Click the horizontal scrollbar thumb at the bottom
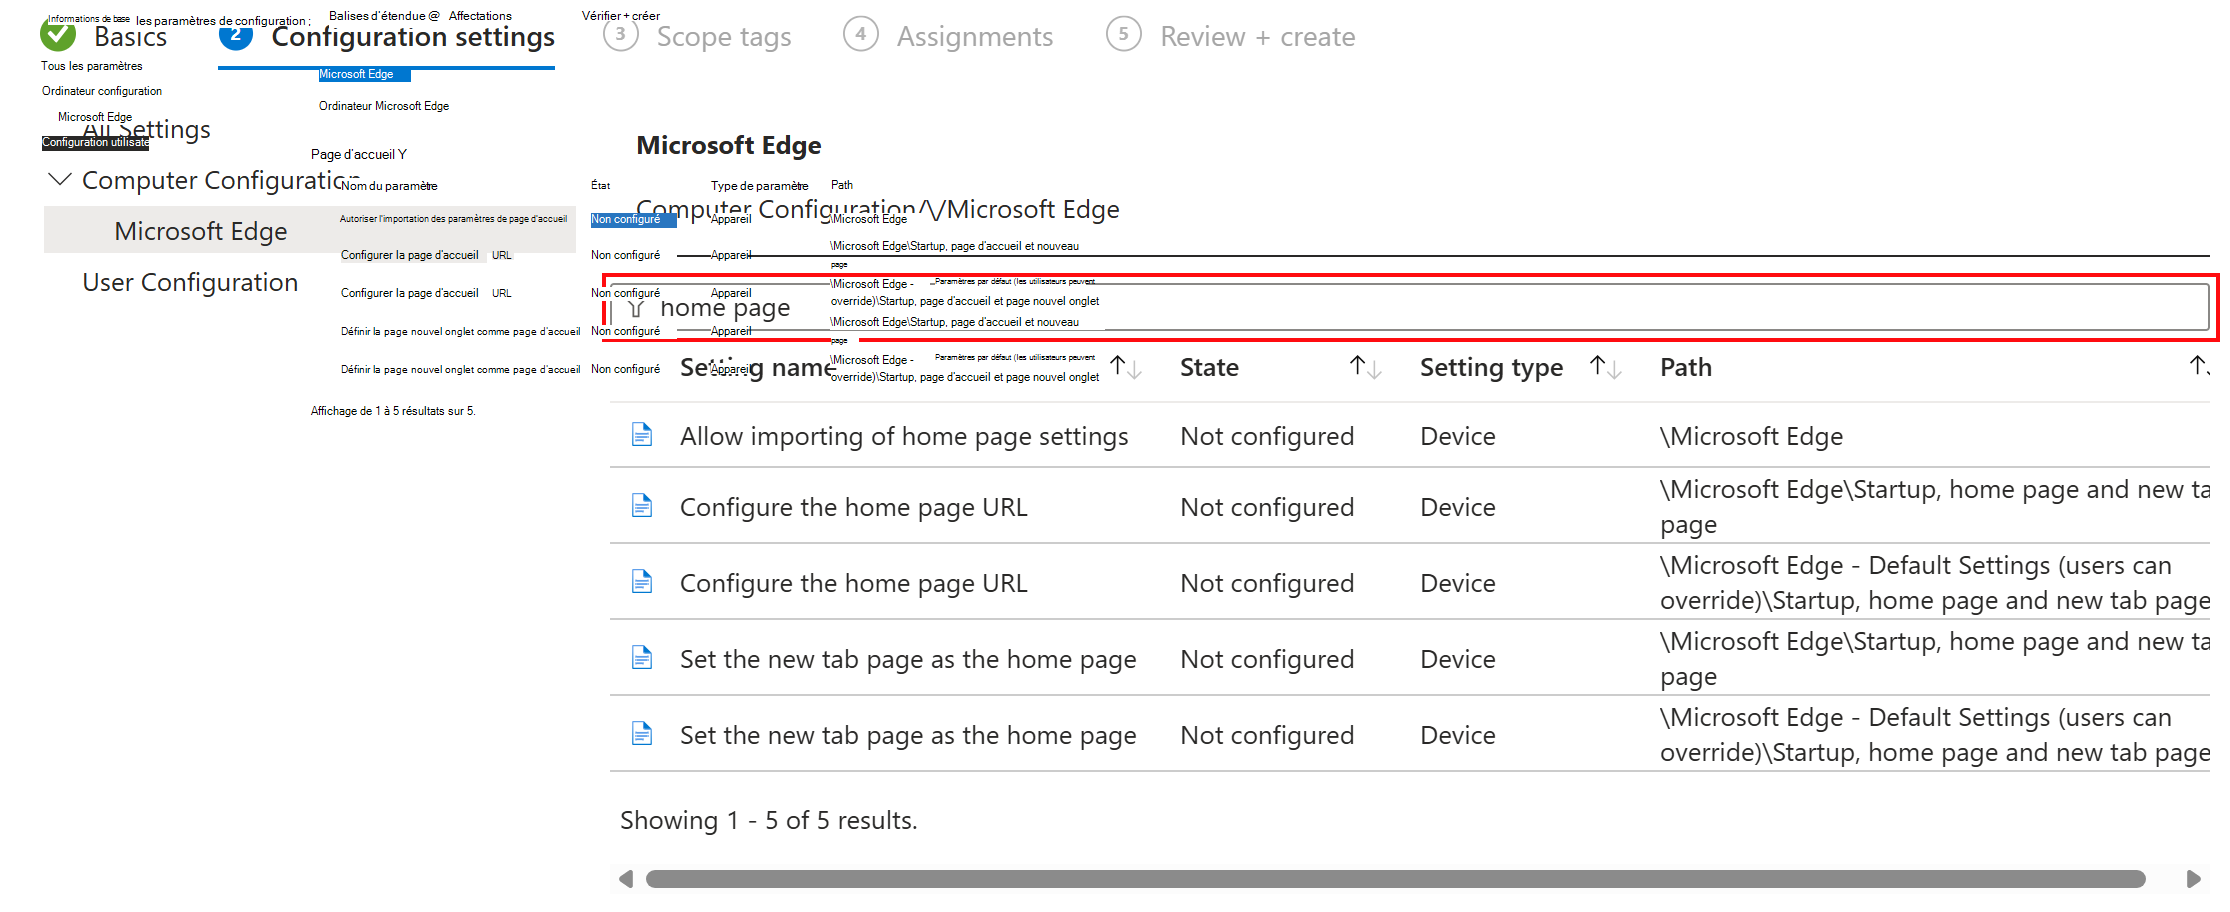 click(1396, 879)
